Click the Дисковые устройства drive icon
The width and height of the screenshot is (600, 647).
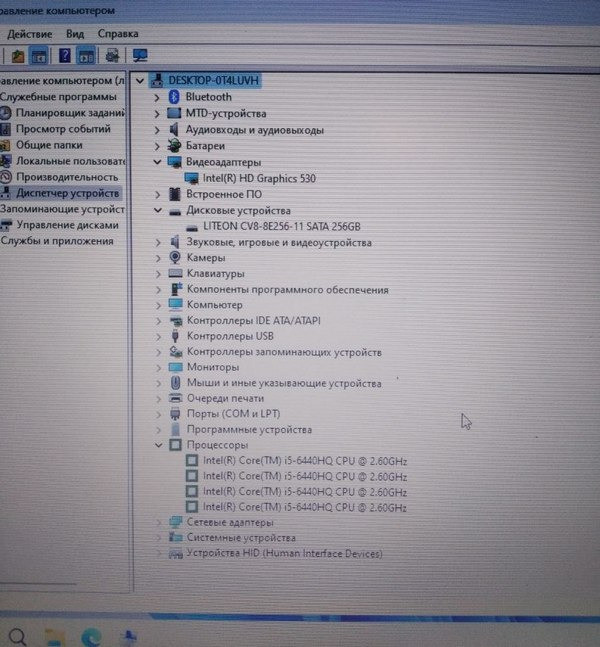[175, 212]
